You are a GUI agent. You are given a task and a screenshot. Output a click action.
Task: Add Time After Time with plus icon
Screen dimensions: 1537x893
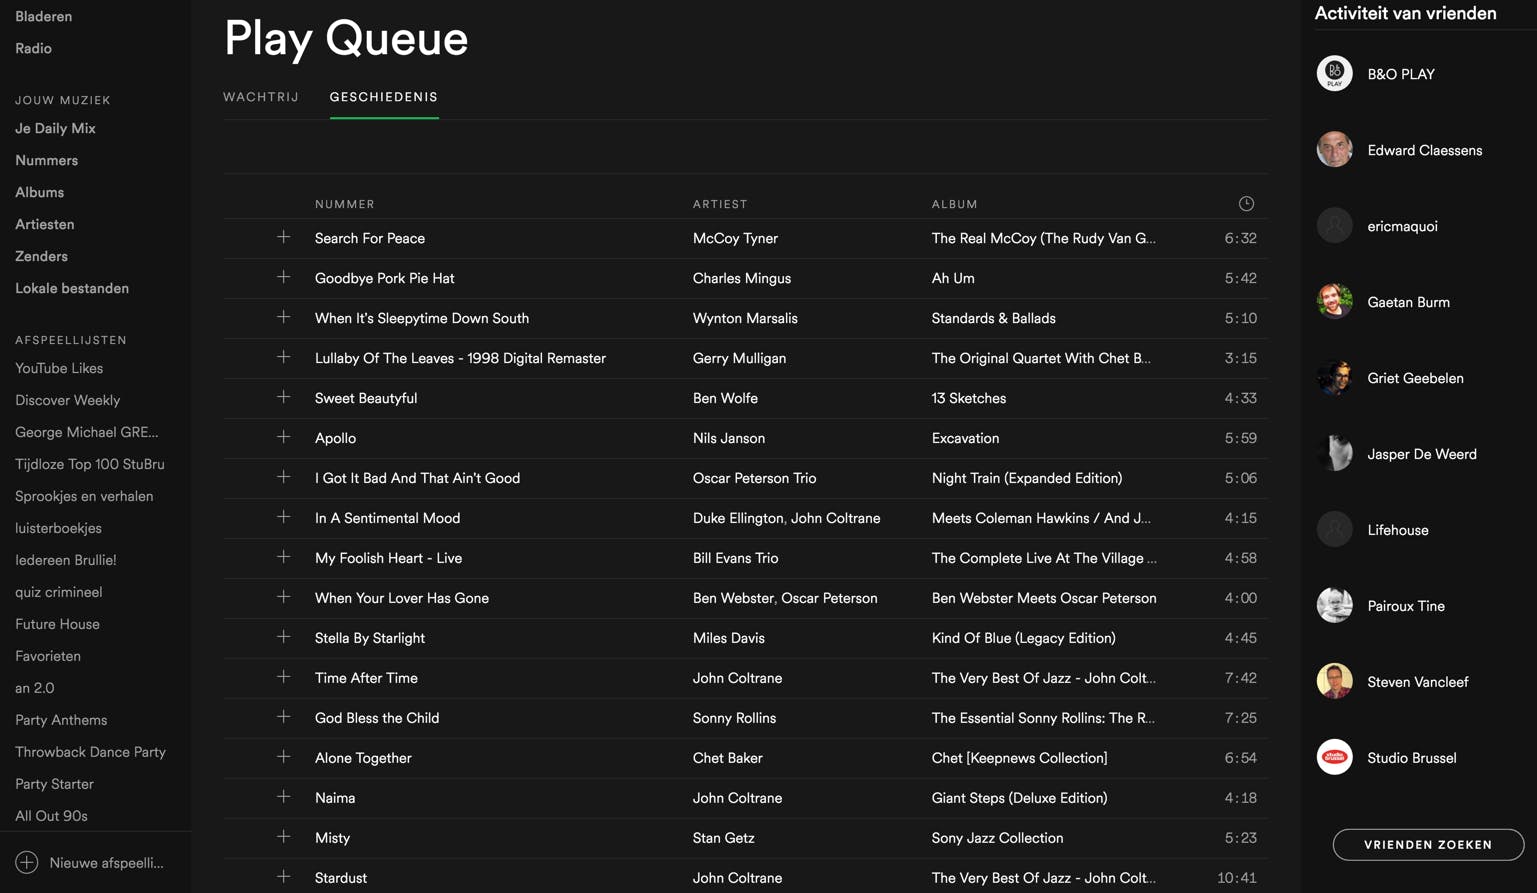(x=284, y=677)
